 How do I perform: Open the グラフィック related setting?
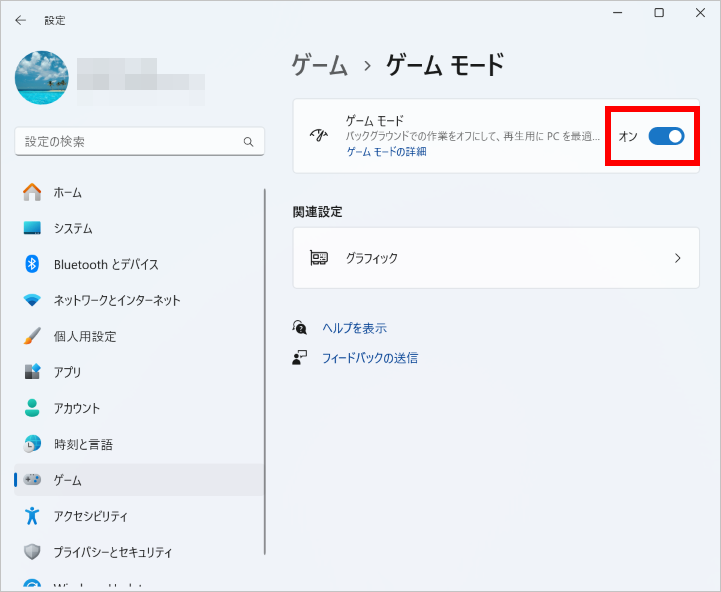[x=496, y=258]
